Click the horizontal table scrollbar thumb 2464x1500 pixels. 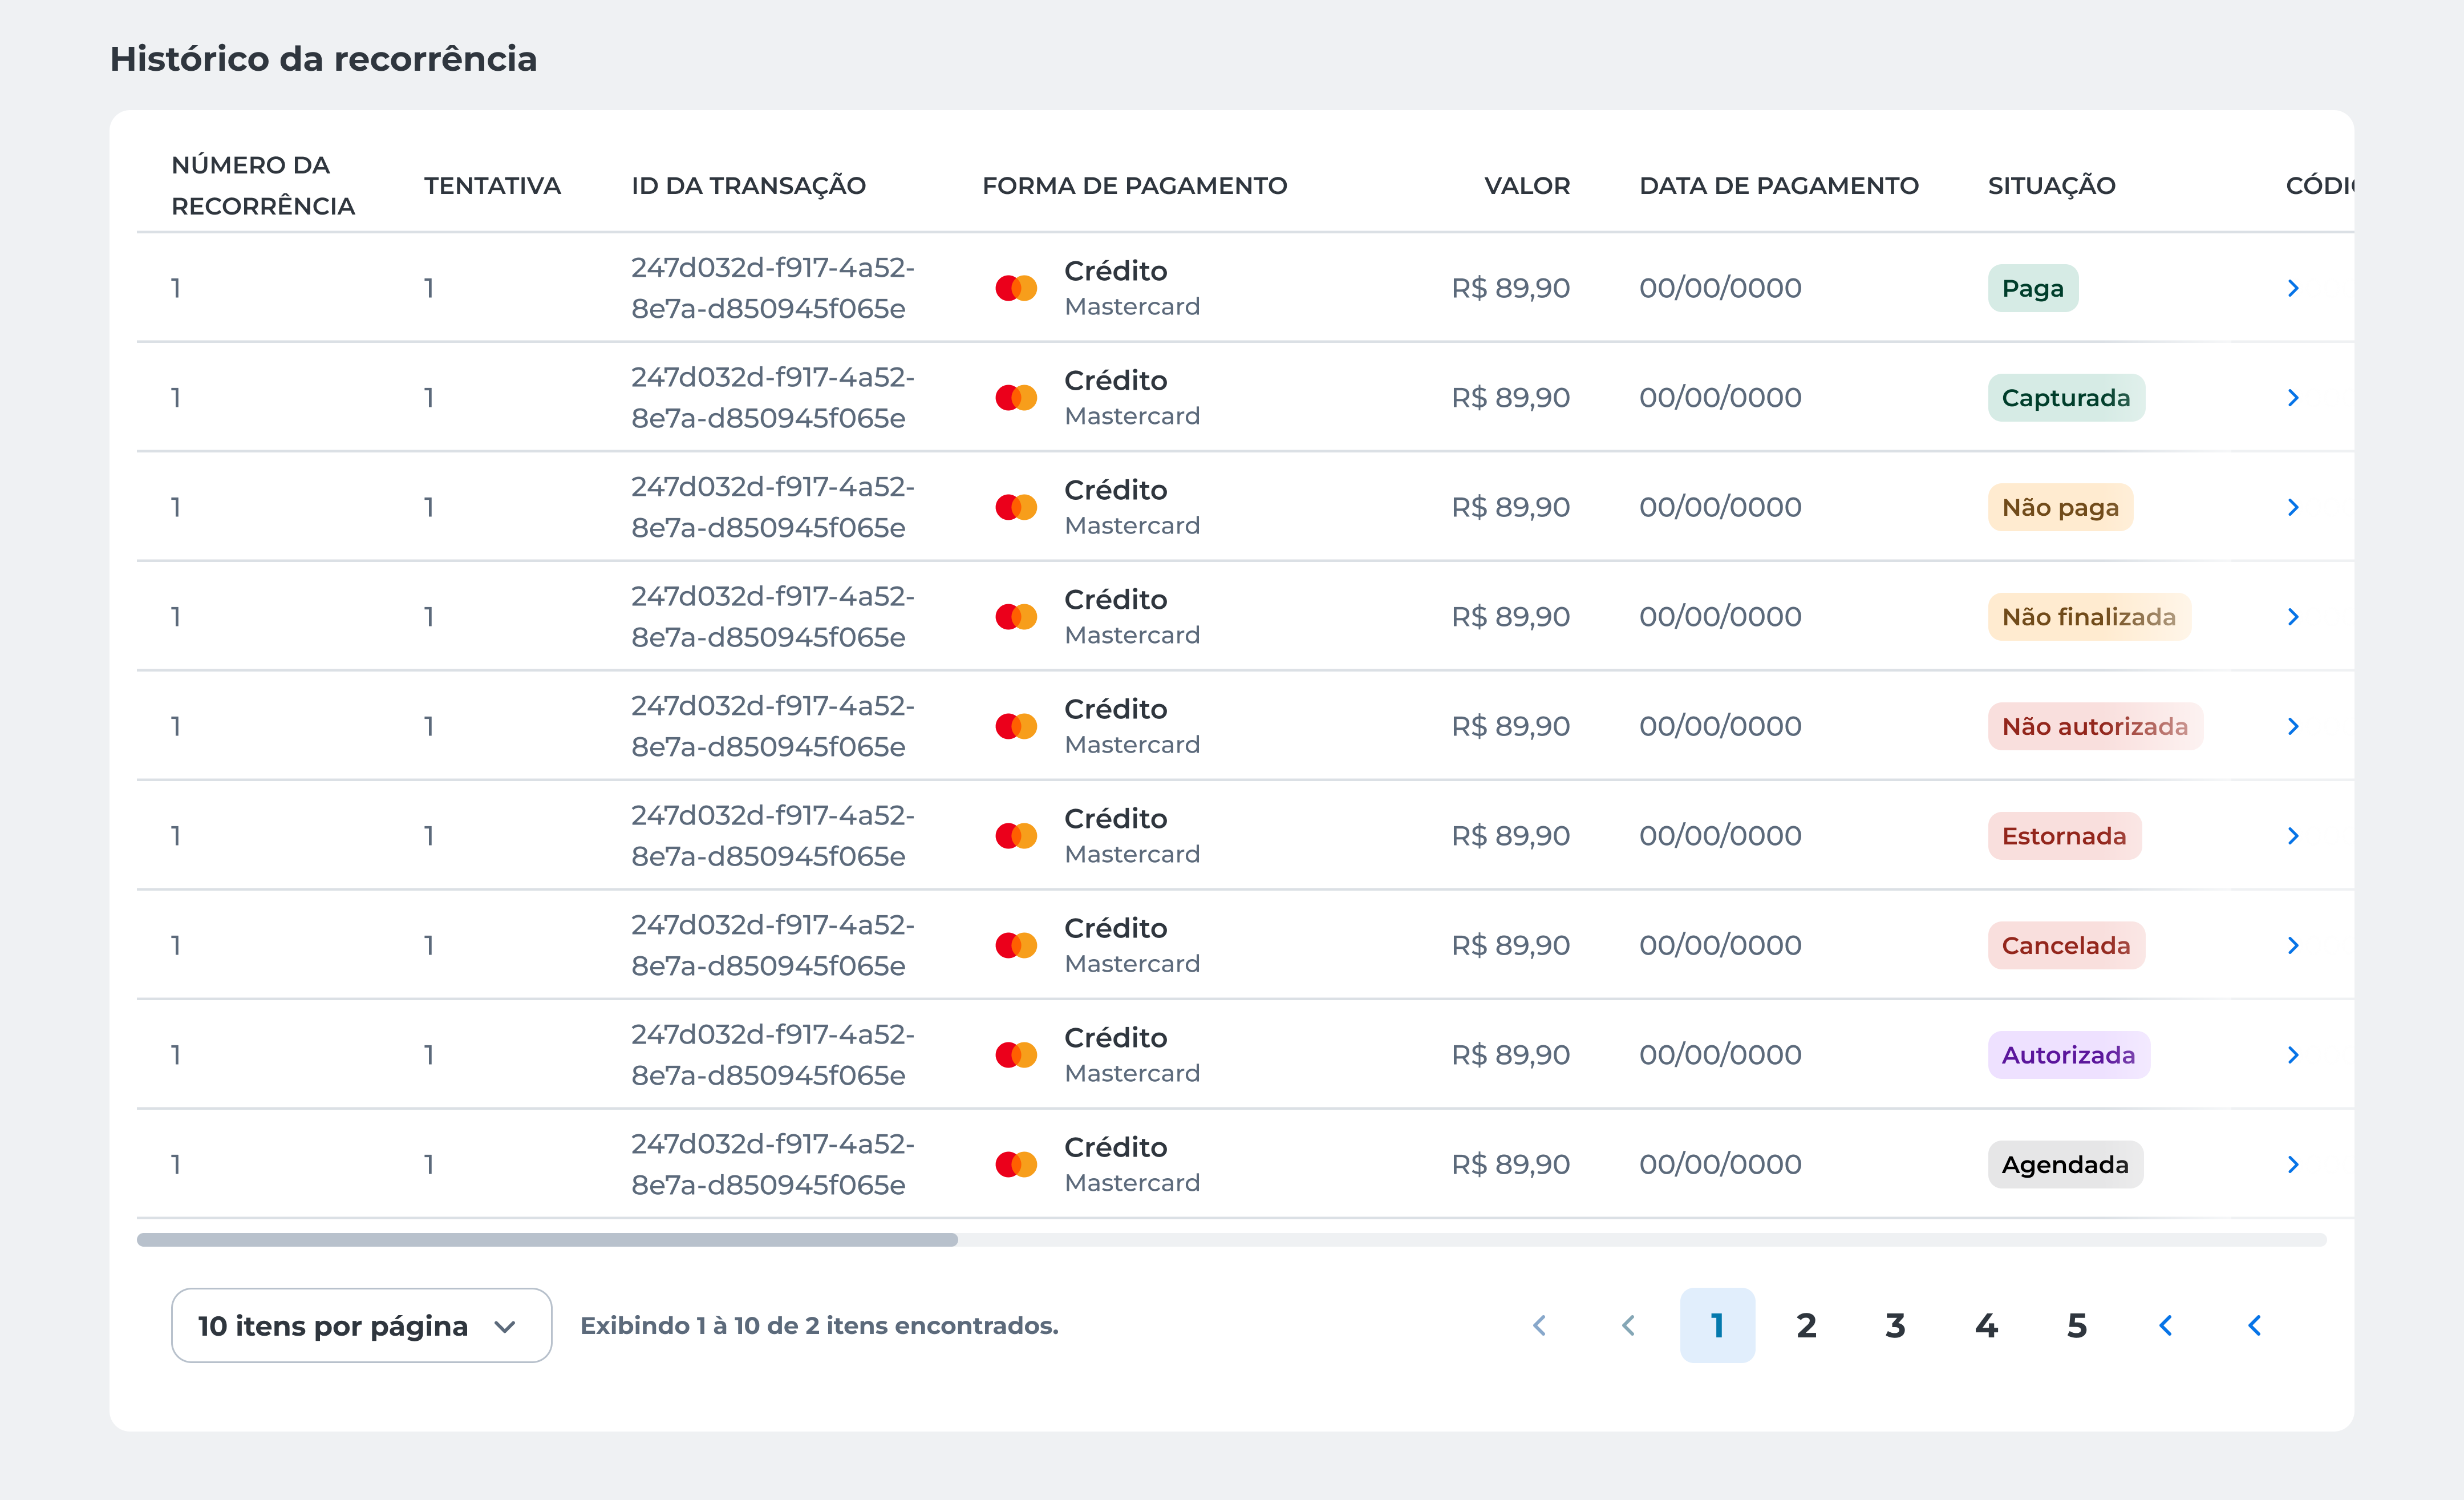coord(547,1240)
